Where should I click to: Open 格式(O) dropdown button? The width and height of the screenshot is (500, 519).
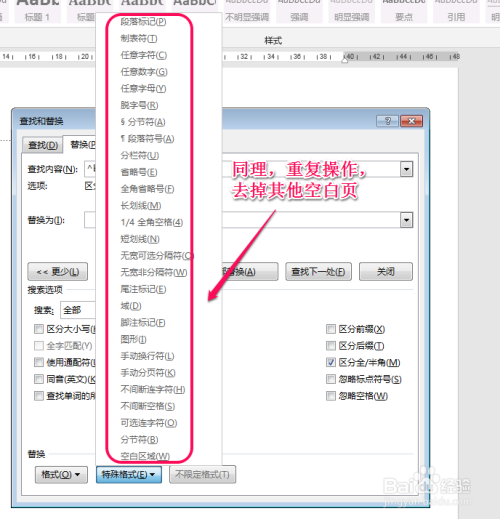[61, 474]
